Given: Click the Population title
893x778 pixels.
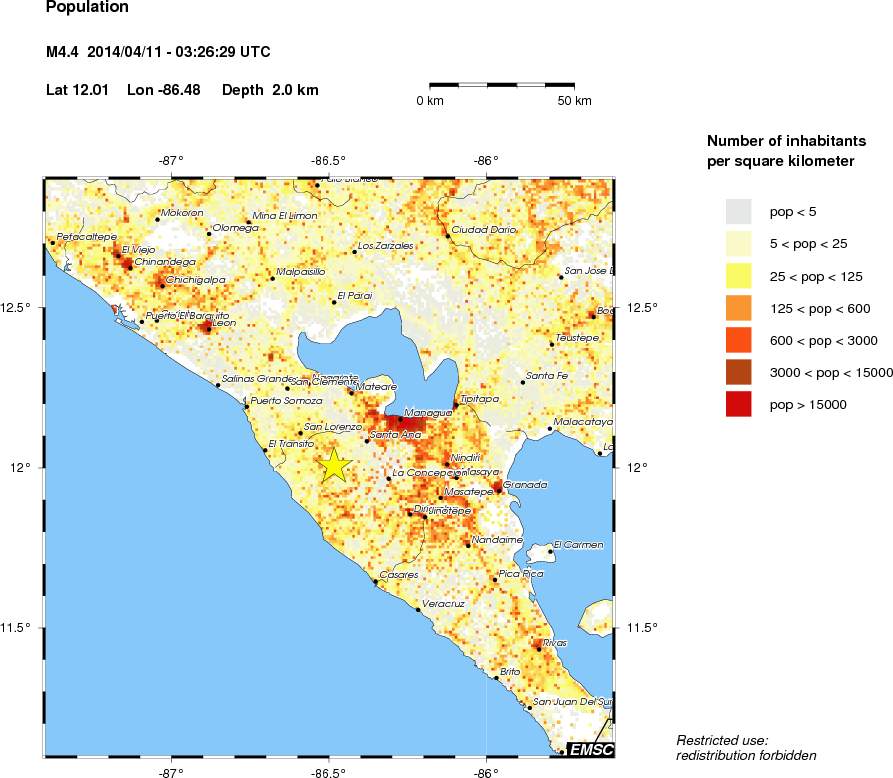Looking at the screenshot, I should tap(85, 8).
